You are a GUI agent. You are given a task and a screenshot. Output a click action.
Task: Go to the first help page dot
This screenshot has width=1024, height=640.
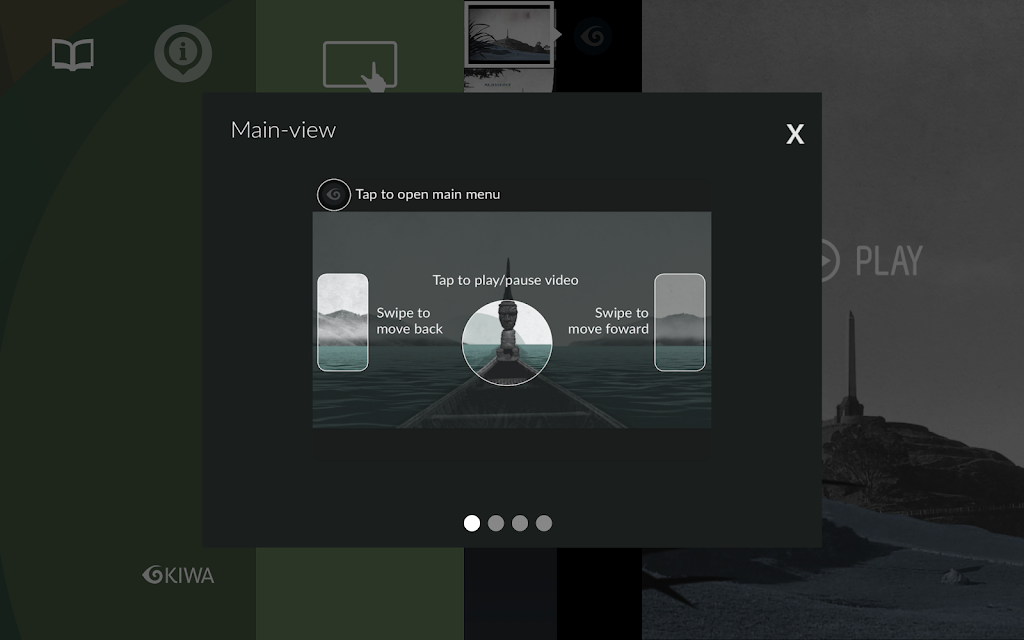(472, 523)
